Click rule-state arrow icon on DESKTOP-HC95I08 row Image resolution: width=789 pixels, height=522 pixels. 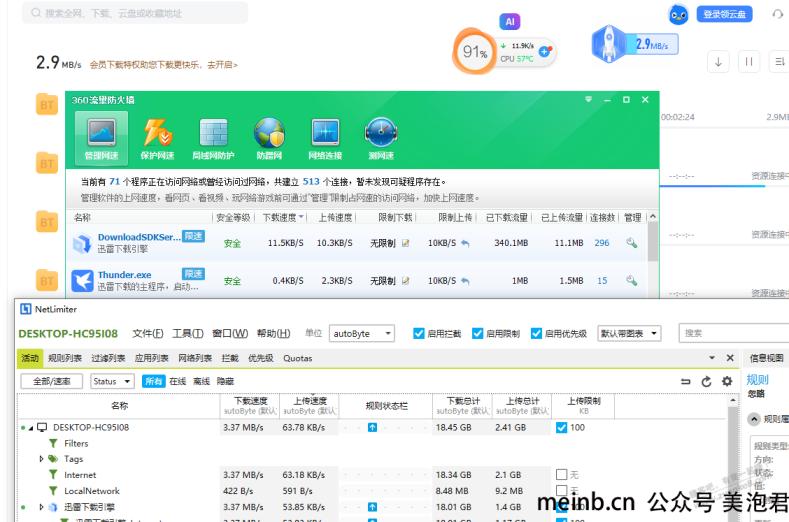[372, 427]
